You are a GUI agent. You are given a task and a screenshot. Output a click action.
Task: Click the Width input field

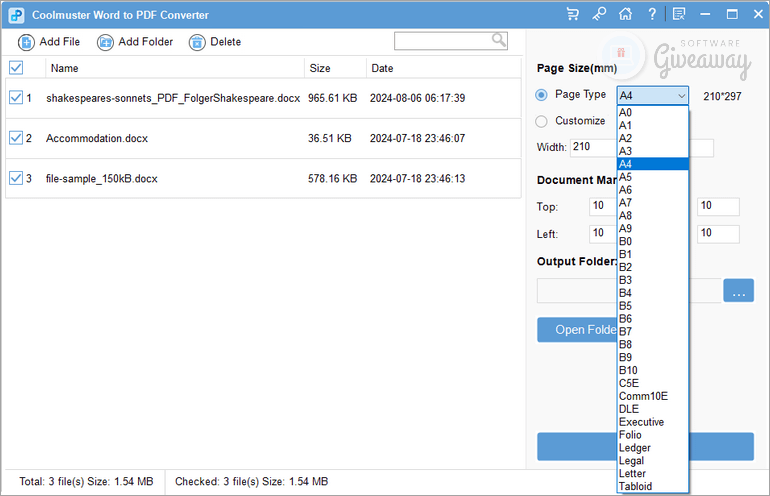[593, 147]
